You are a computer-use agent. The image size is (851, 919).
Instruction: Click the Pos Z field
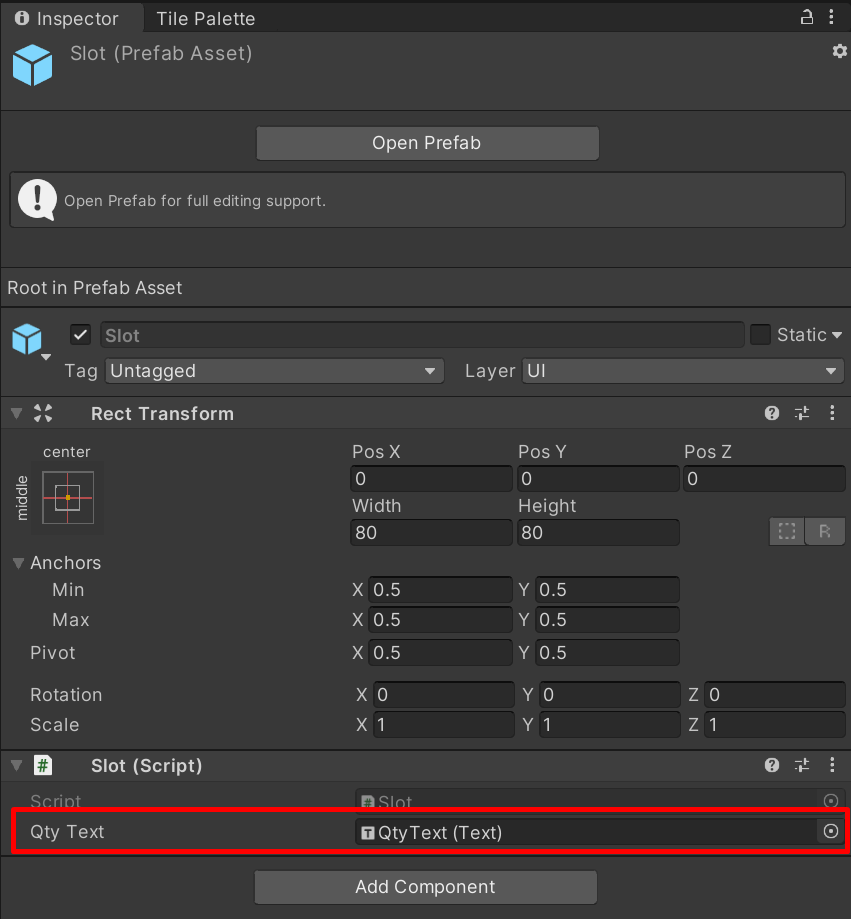tap(764, 479)
